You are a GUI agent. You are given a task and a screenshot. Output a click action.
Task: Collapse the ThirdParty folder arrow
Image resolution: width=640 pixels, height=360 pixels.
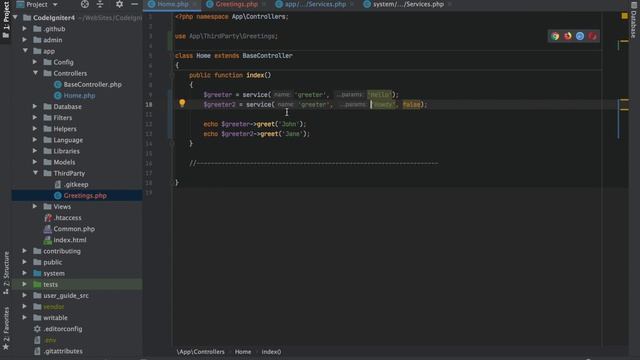coord(36,173)
